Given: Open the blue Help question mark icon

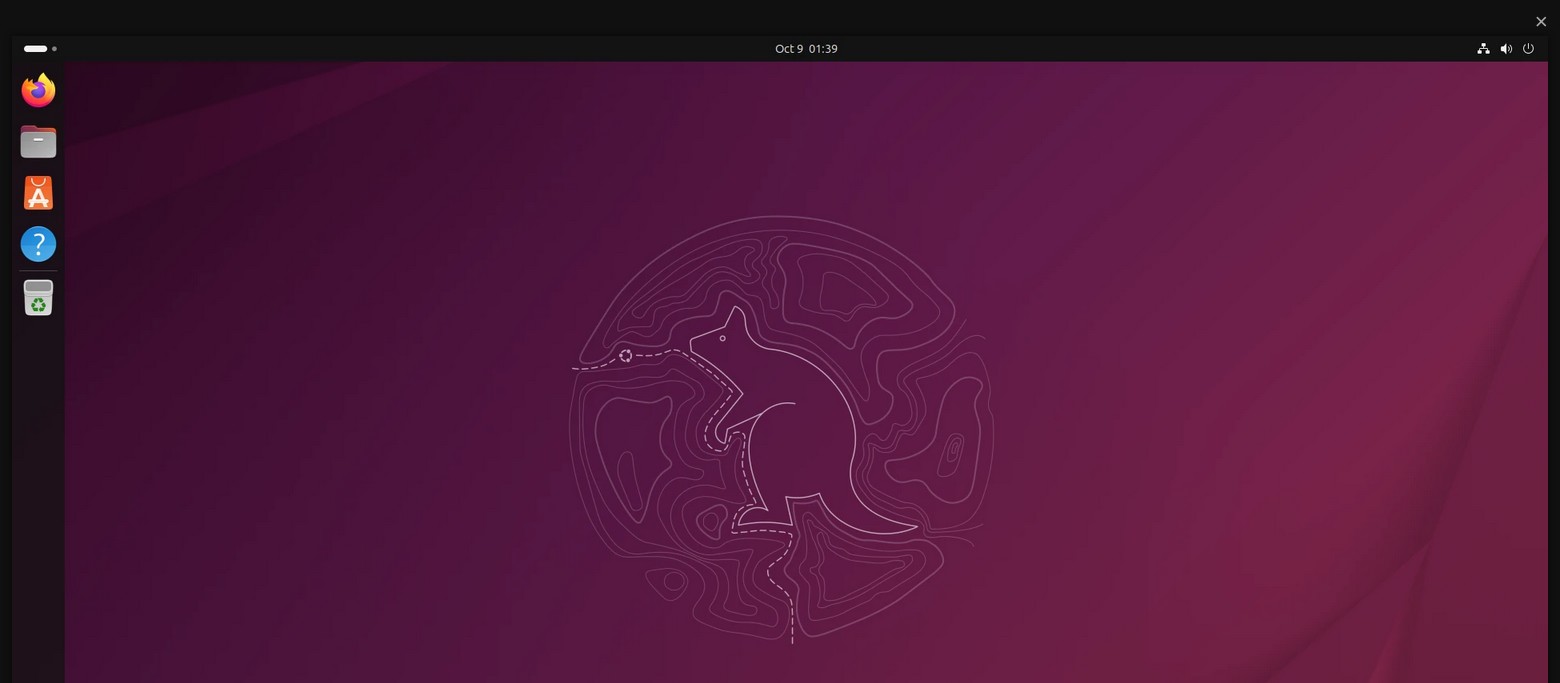Looking at the screenshot, I should click(x=38, y=244).
